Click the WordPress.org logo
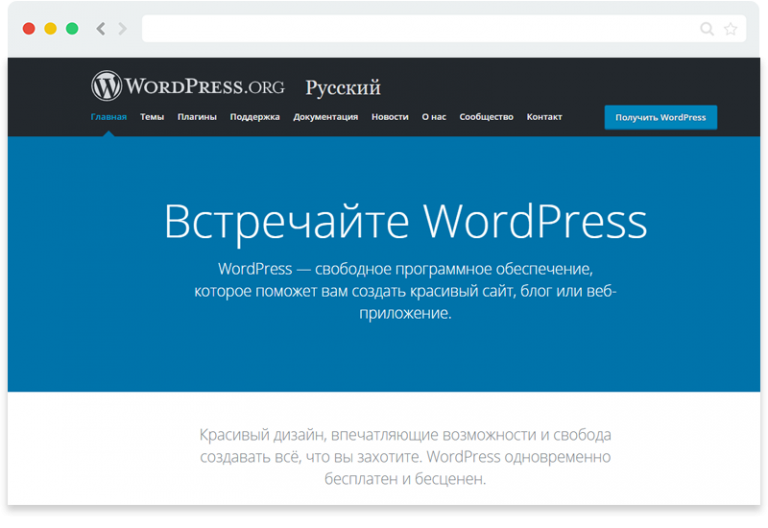The width and height of the screenshot is (768, 528). [x=188, y=86]
